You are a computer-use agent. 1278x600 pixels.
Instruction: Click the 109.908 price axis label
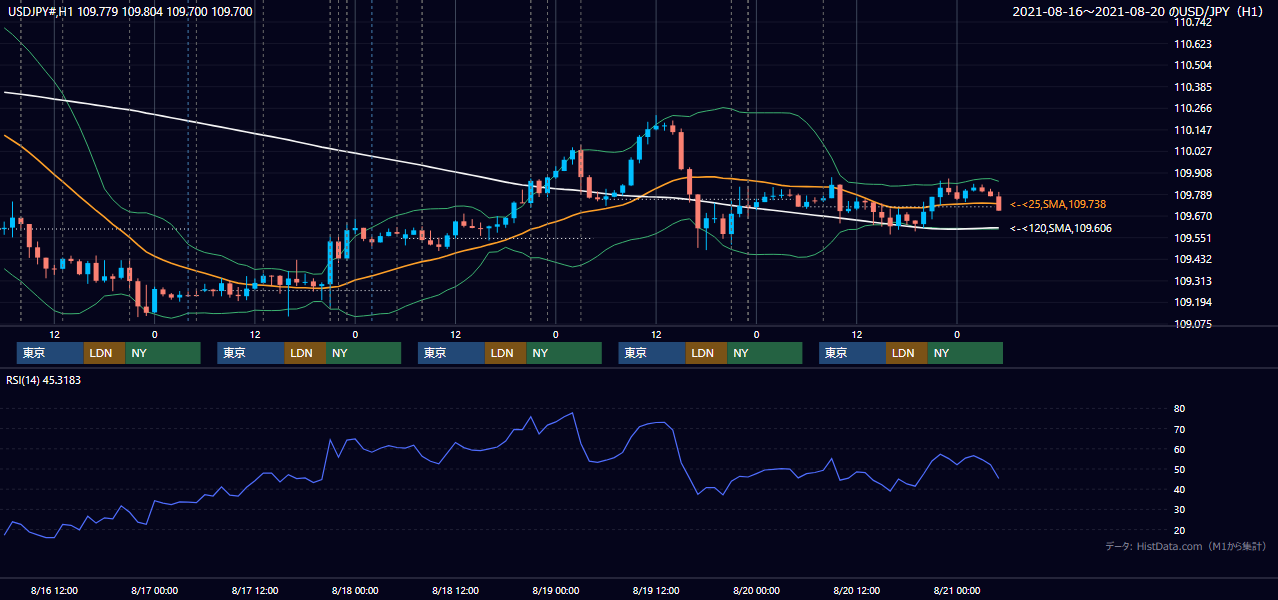point(1193,173)
